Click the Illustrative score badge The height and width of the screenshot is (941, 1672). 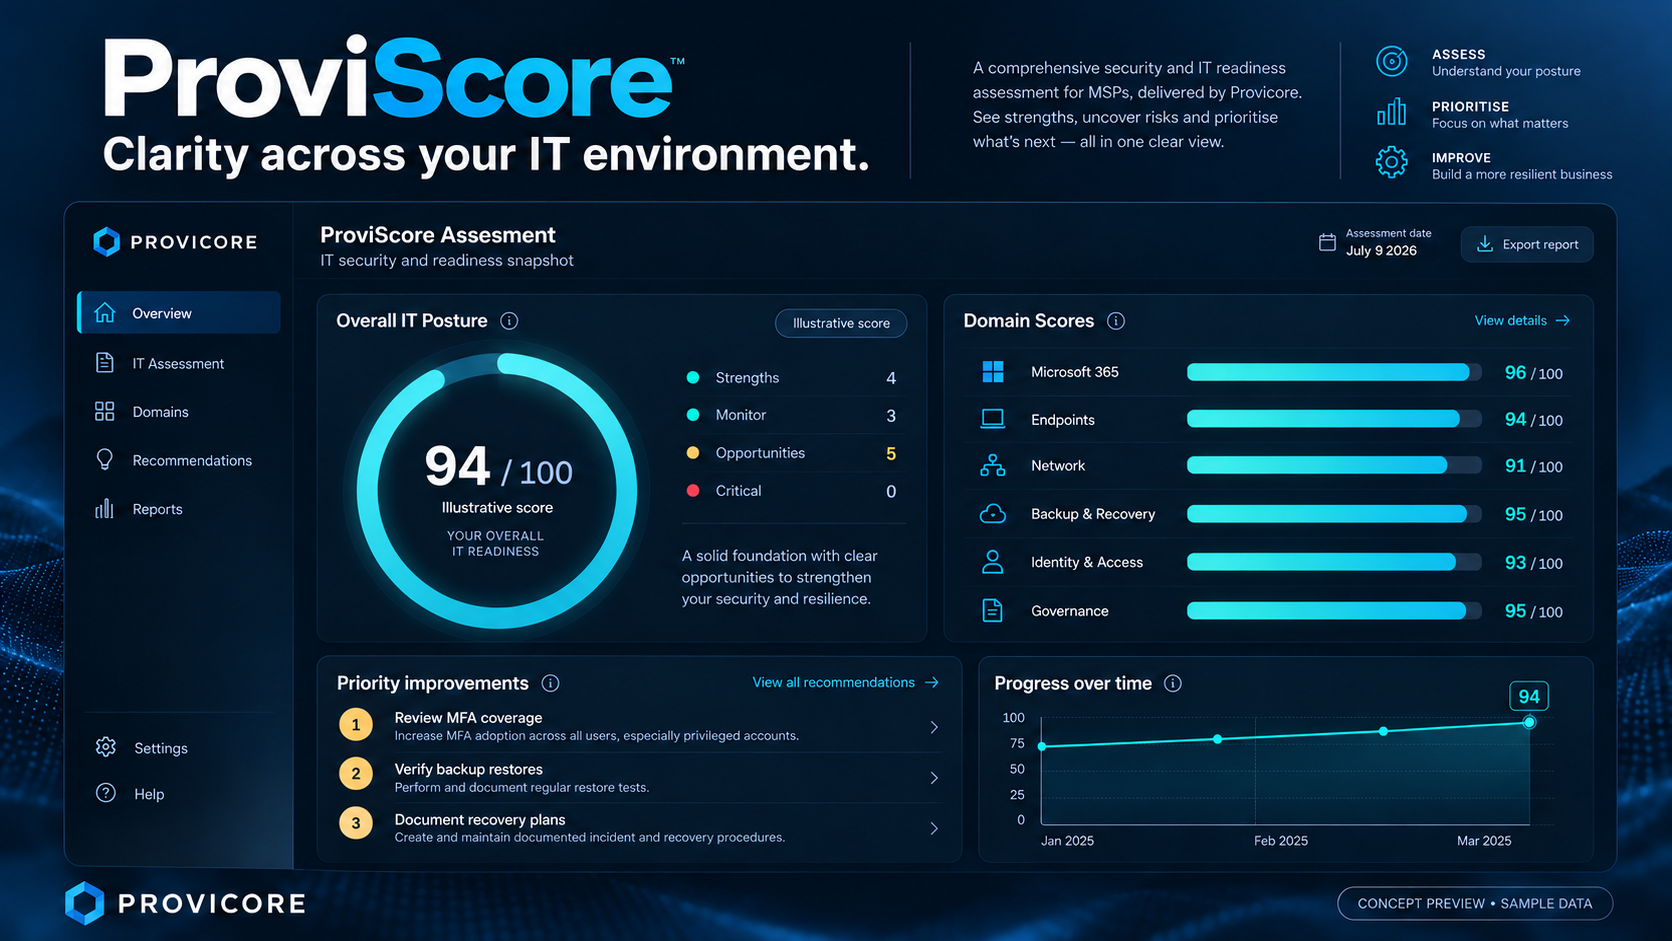(841, 323)
